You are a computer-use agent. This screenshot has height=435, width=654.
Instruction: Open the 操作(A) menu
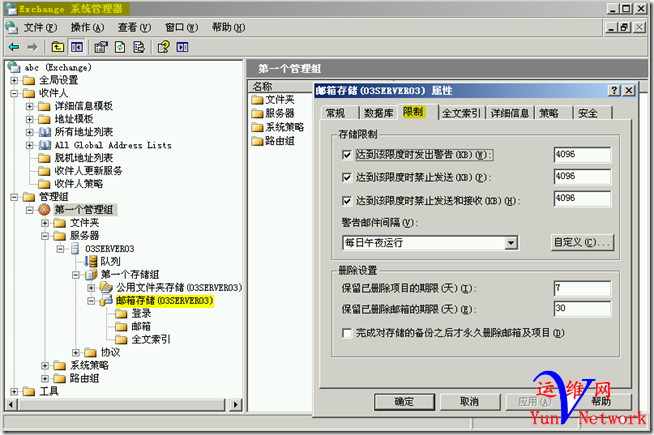(x=87, y=28)
